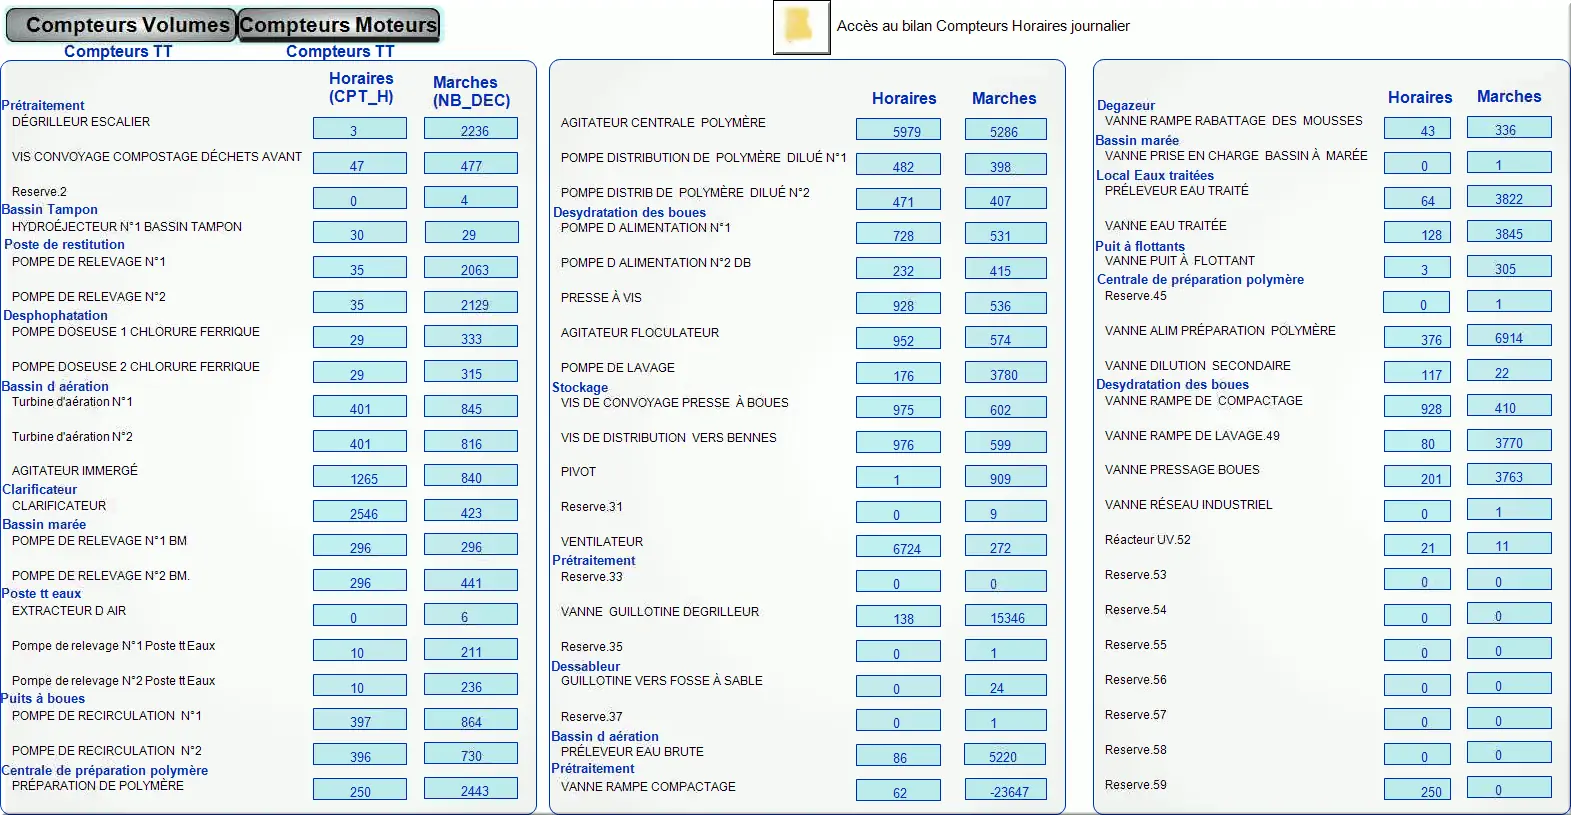The image size is (1571, 815).
Task: Select Marches value 415 for POMPE D ALIMENTATION N°2 DB
Action: [1006, 269]
